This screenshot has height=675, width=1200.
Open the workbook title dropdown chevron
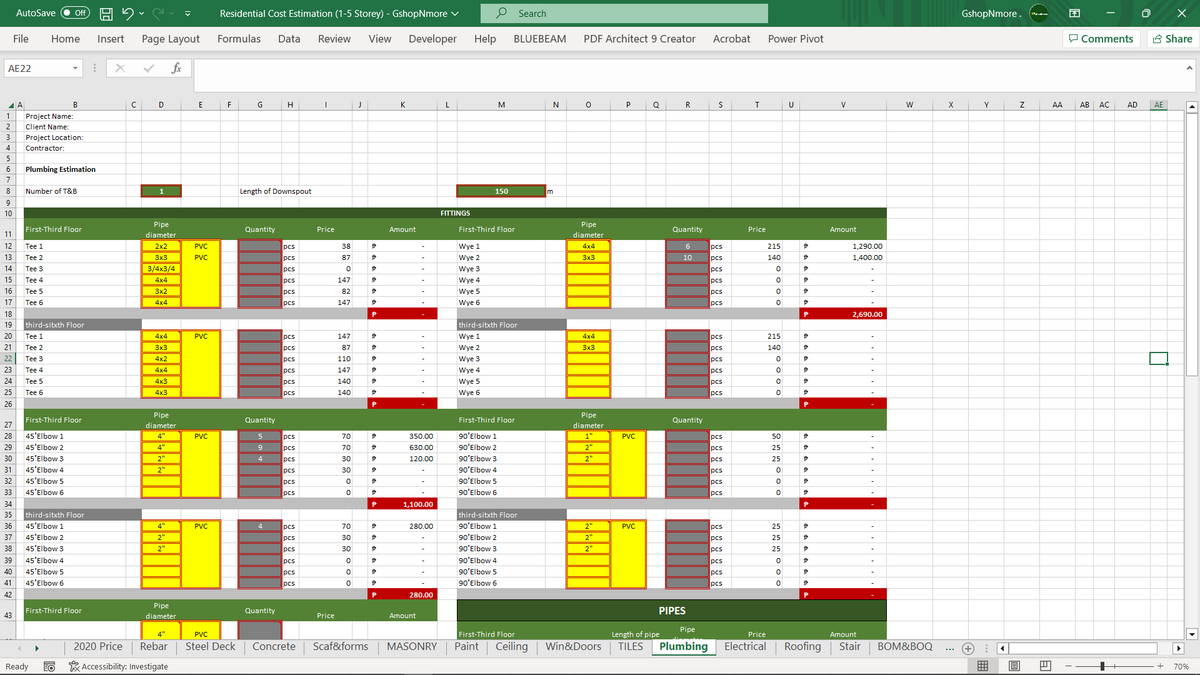tap(456, 14)
